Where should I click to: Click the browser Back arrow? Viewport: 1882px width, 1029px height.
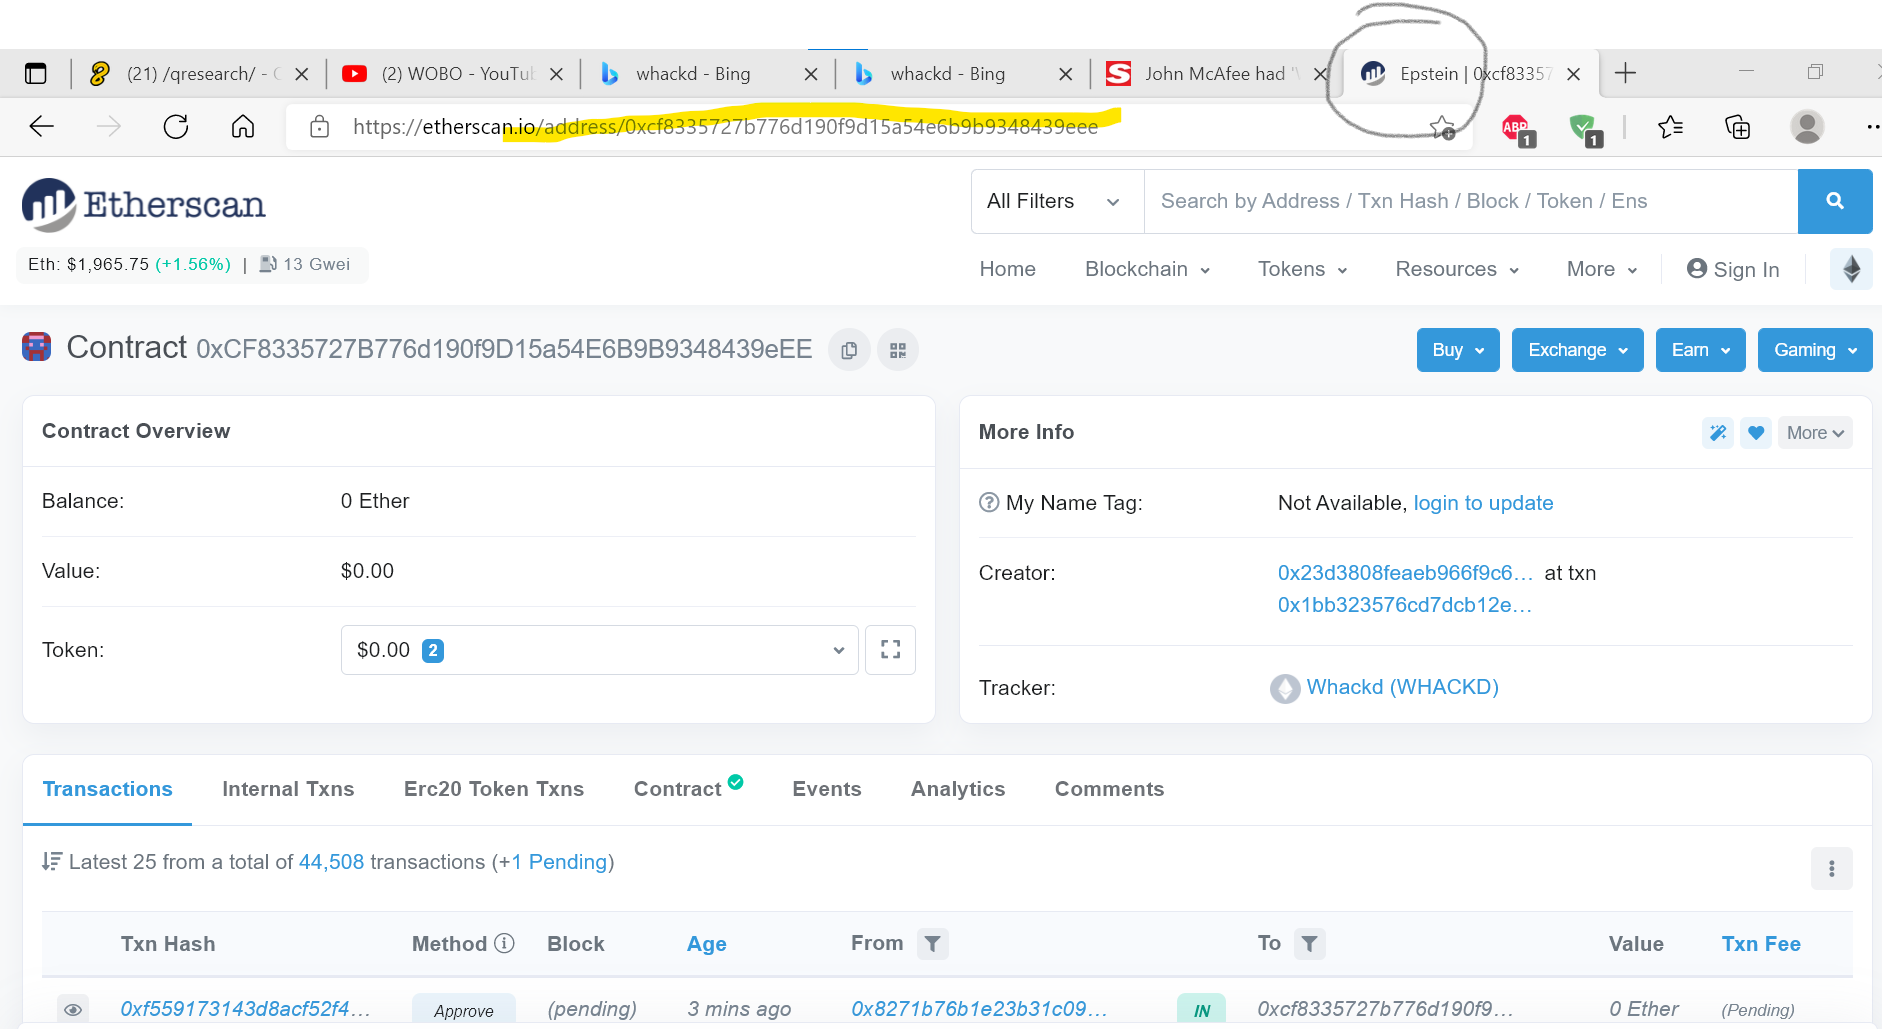(41, 126)
